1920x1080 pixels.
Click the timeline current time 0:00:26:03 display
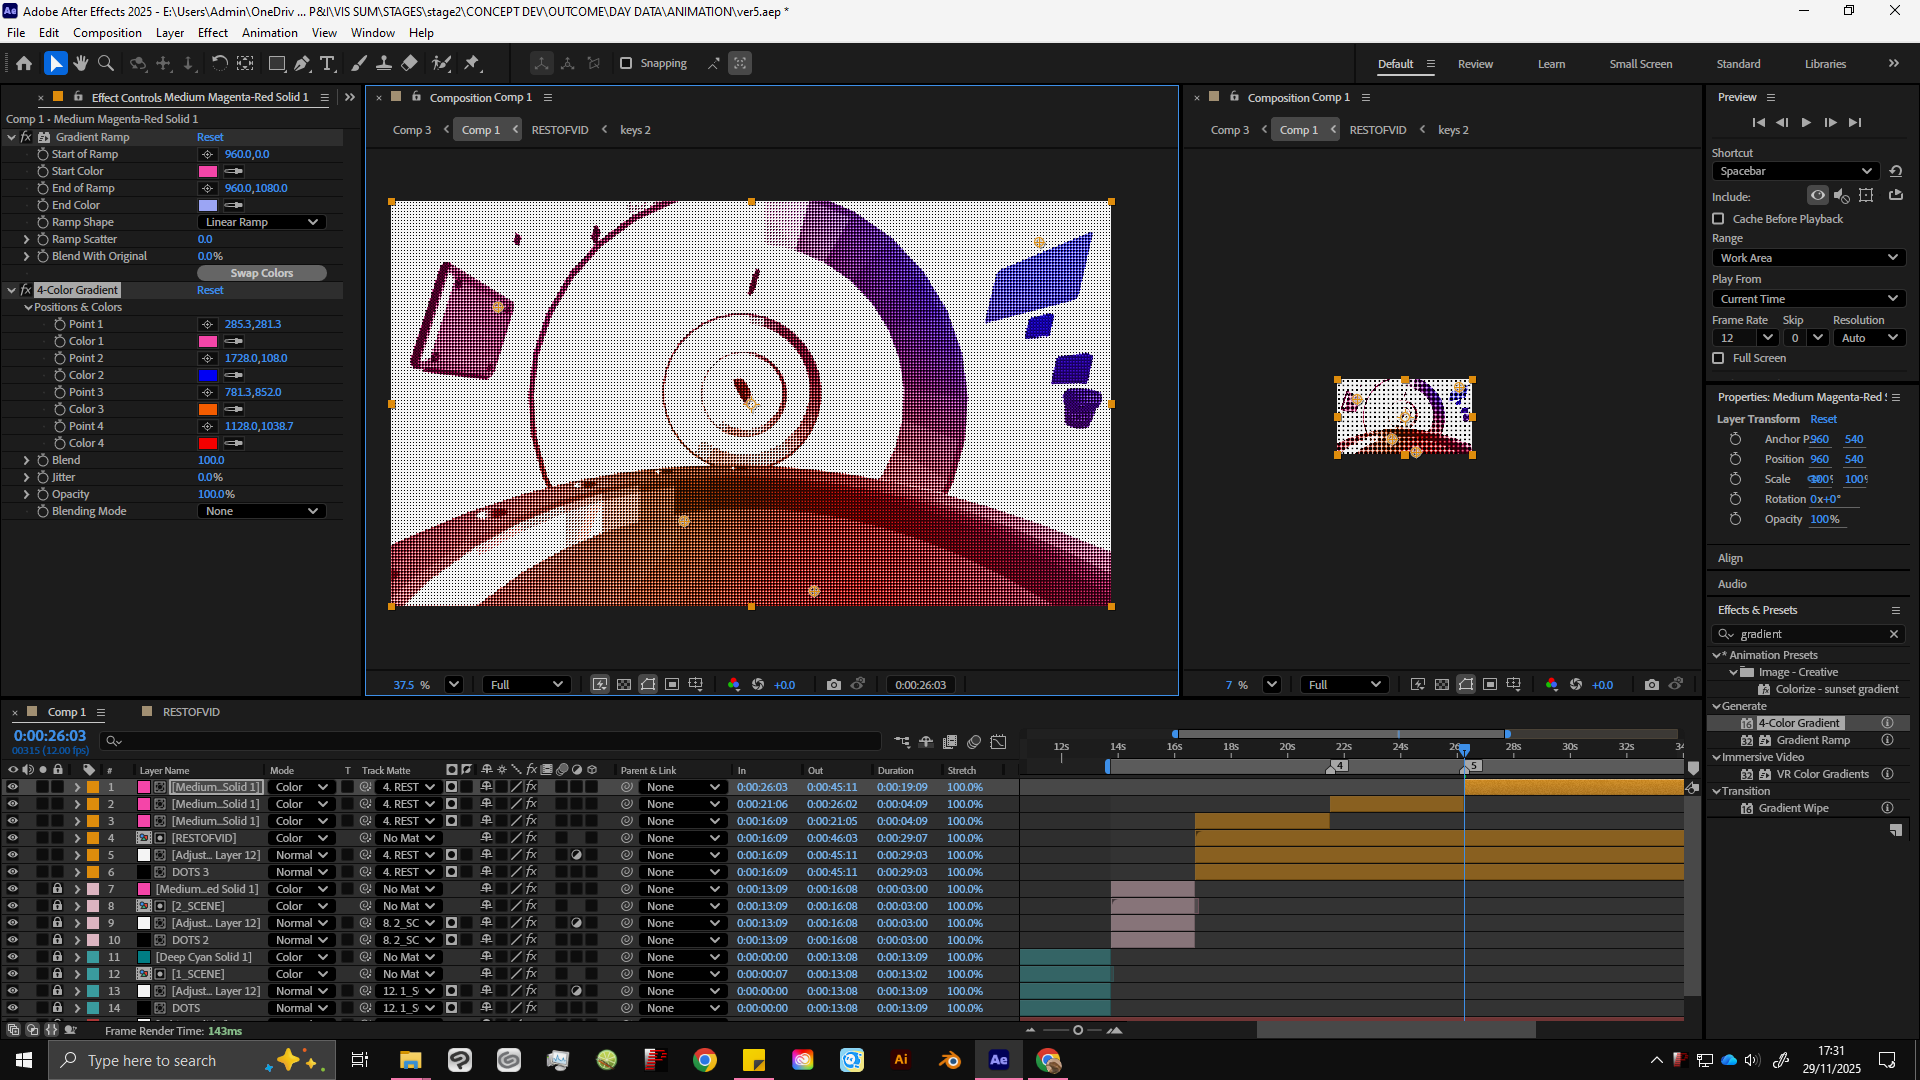[50, 736]
